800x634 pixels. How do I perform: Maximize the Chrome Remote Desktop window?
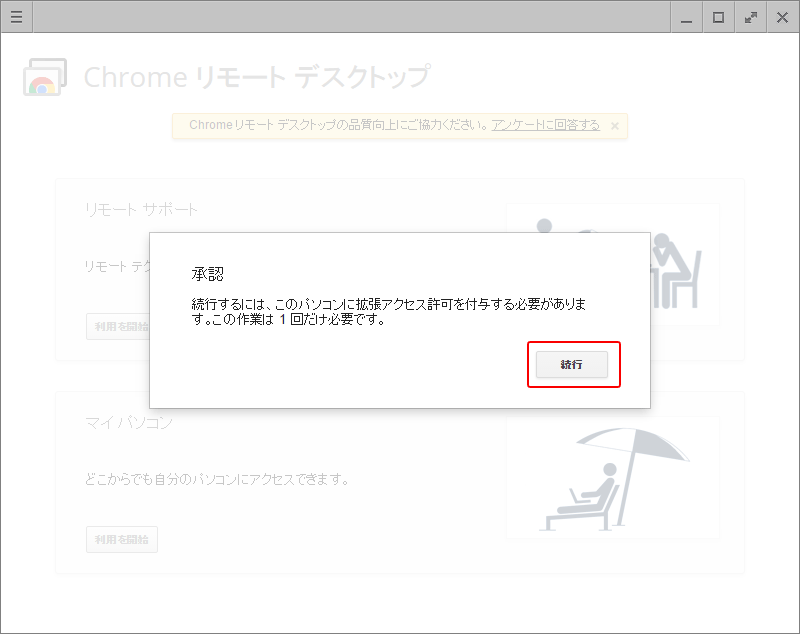(x=718, y=17)
